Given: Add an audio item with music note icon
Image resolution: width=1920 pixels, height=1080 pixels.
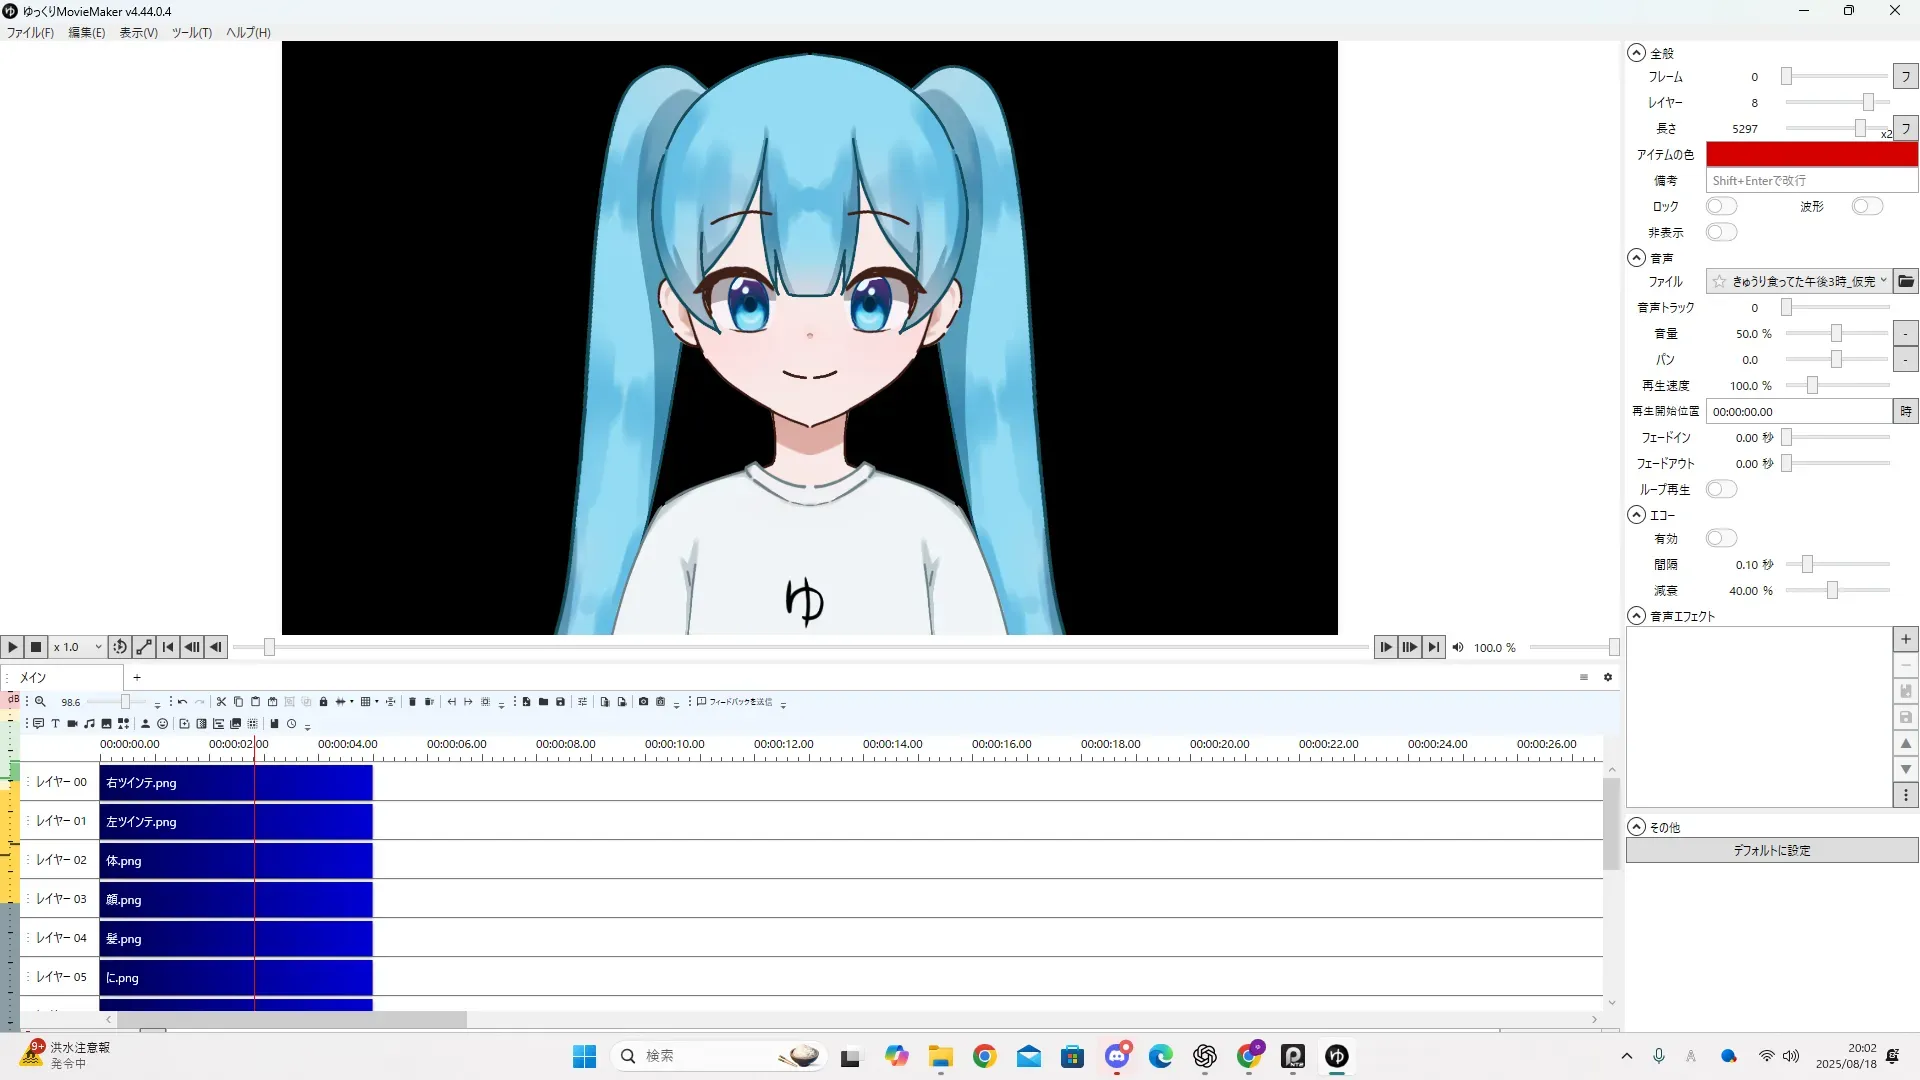Looking at the screenshot, I should click(89, 723).
